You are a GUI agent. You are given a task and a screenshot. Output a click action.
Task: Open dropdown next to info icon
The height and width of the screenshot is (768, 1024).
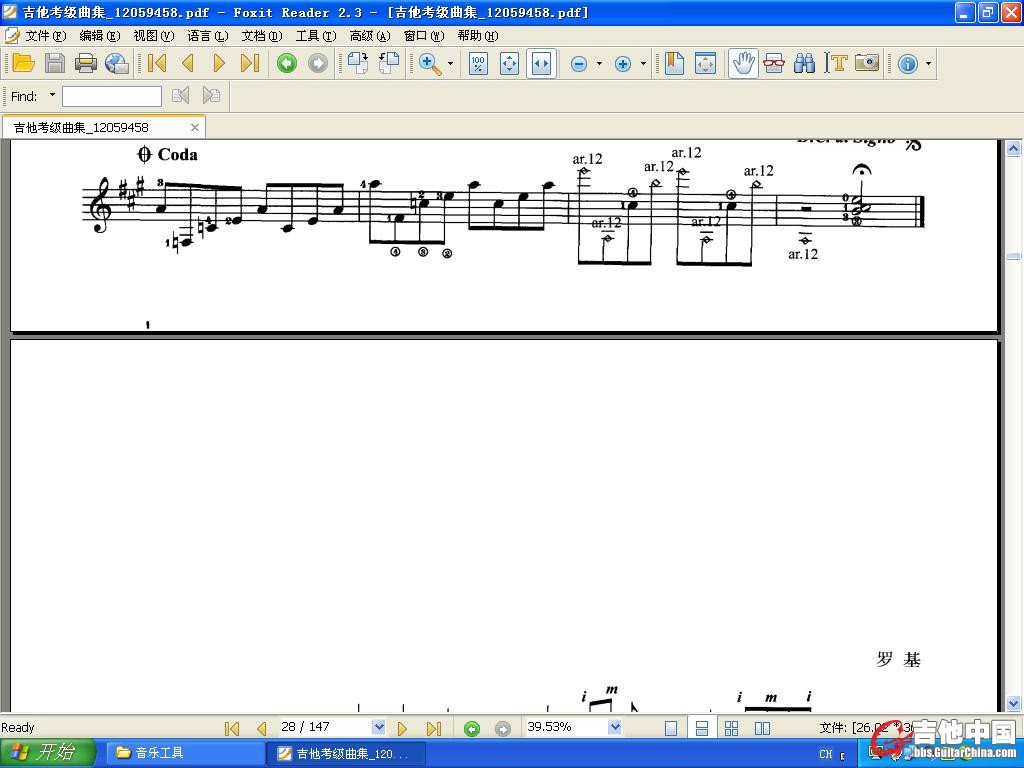click(x=928, y=64)
